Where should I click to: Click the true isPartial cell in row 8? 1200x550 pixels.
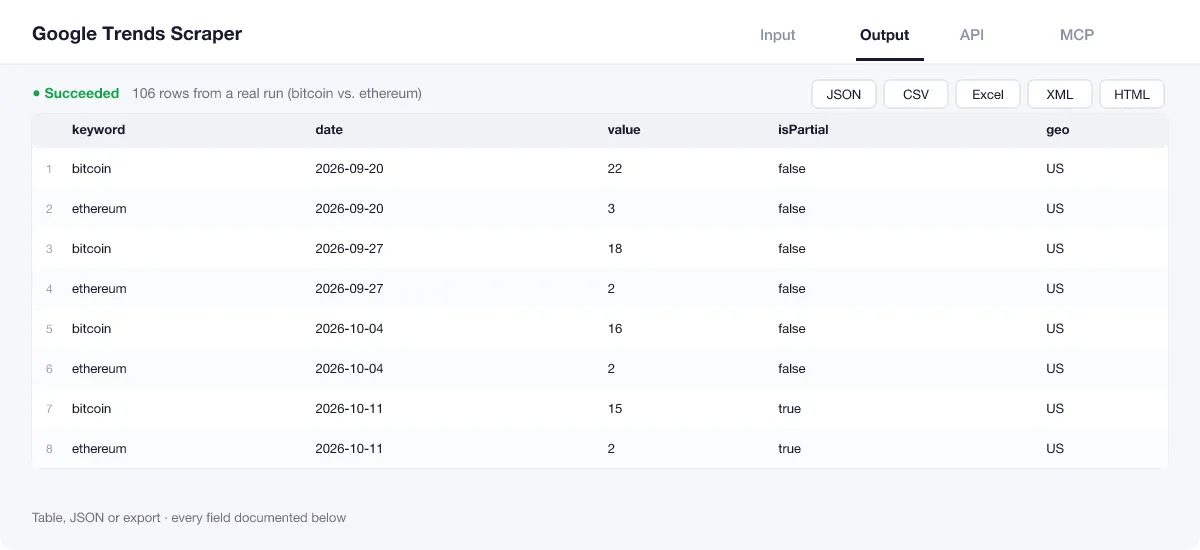(790, 449)
